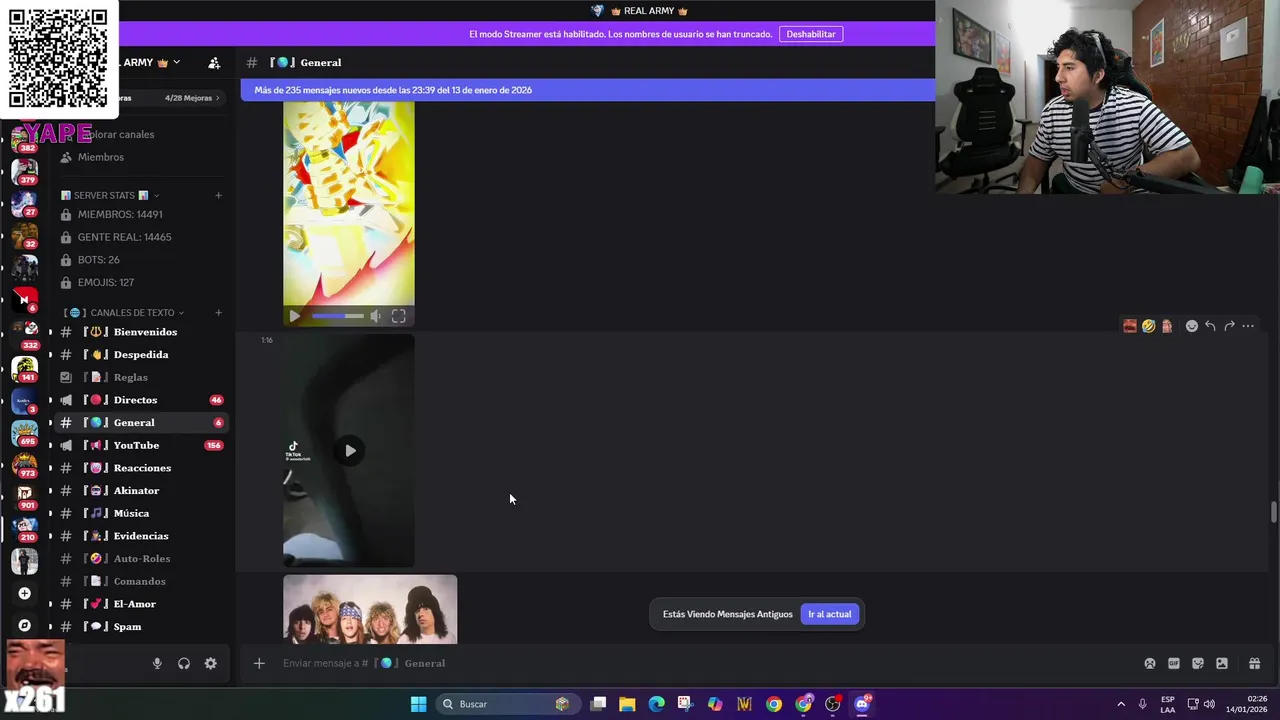Mute the microphone in user panel
1280x720 pixels.
[157, 663]
